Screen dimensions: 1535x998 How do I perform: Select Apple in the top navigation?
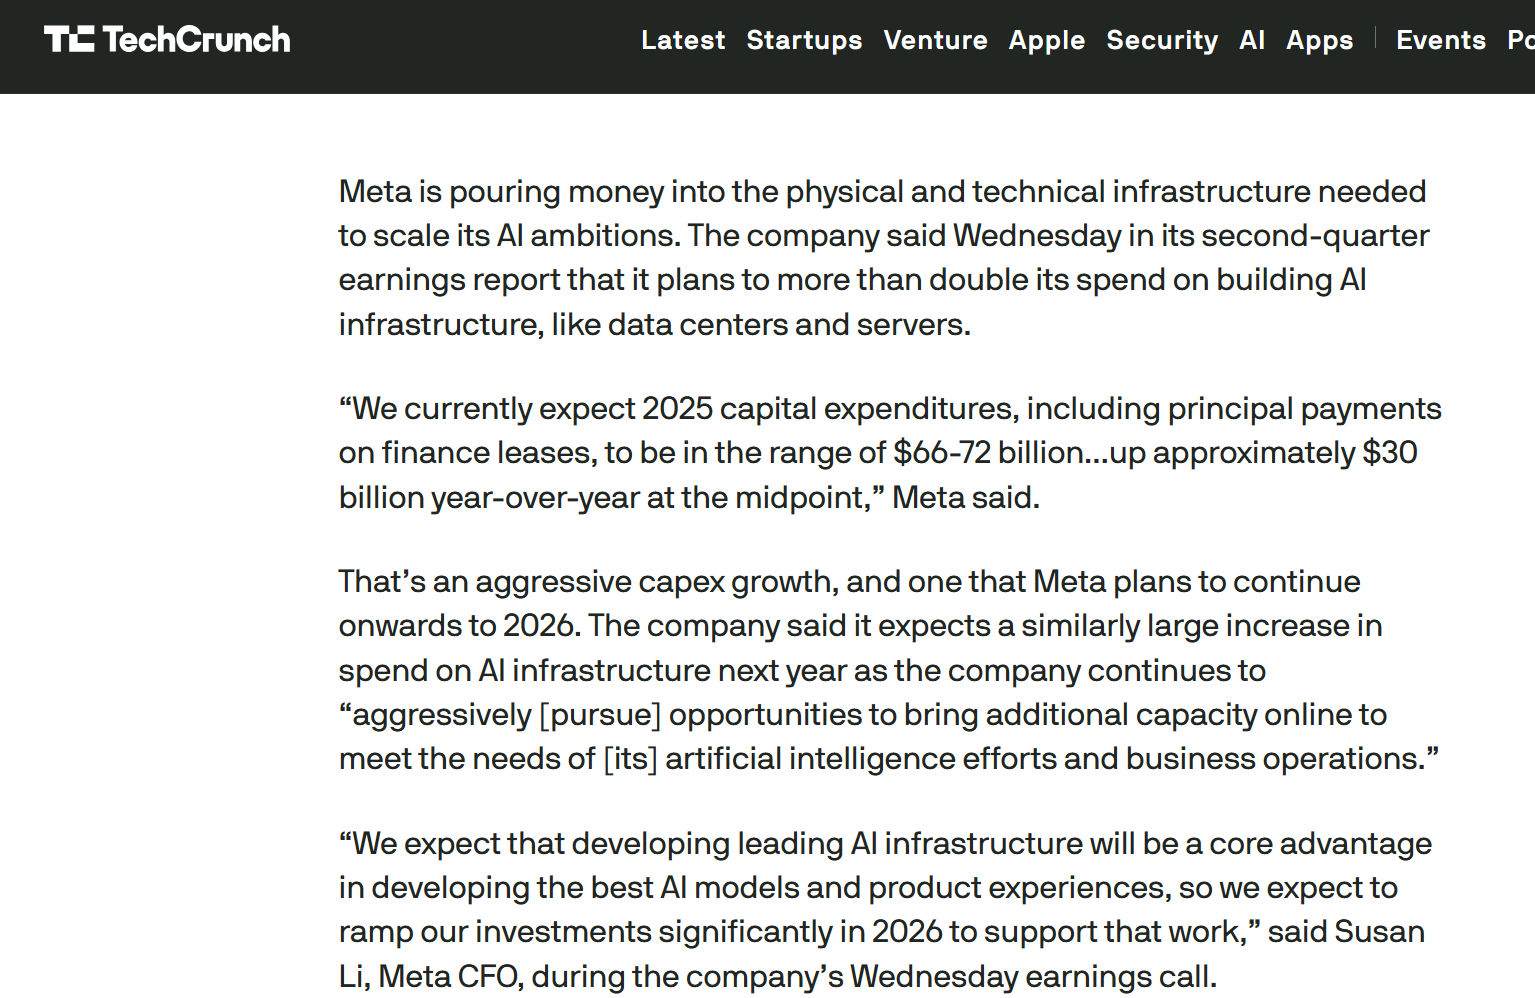point(1046,40)
